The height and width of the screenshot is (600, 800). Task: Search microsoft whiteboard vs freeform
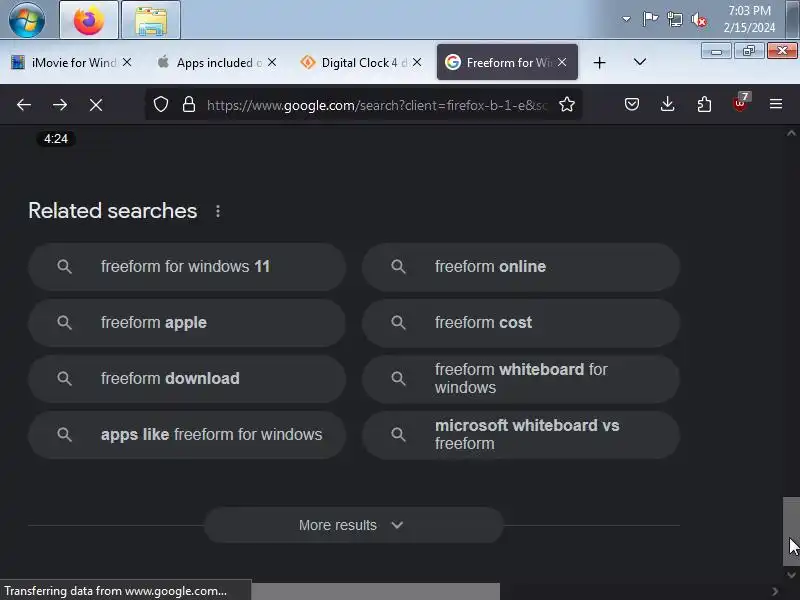[x=520, y=435]
